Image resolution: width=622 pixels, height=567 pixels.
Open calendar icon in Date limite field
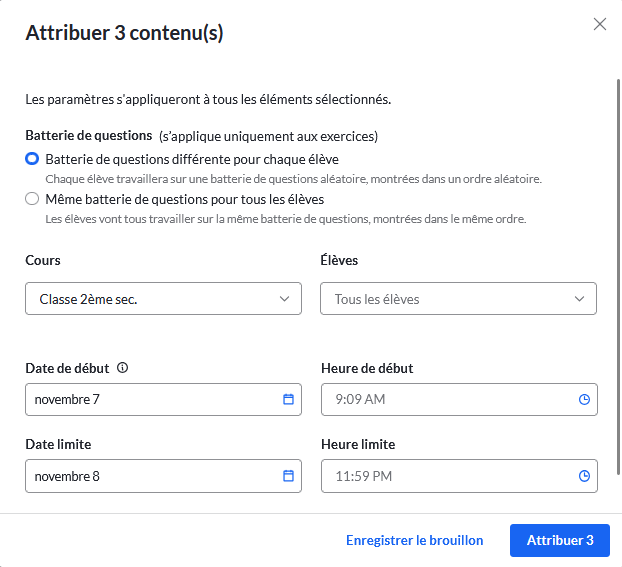pyautogui.click(x=288, y=476)
